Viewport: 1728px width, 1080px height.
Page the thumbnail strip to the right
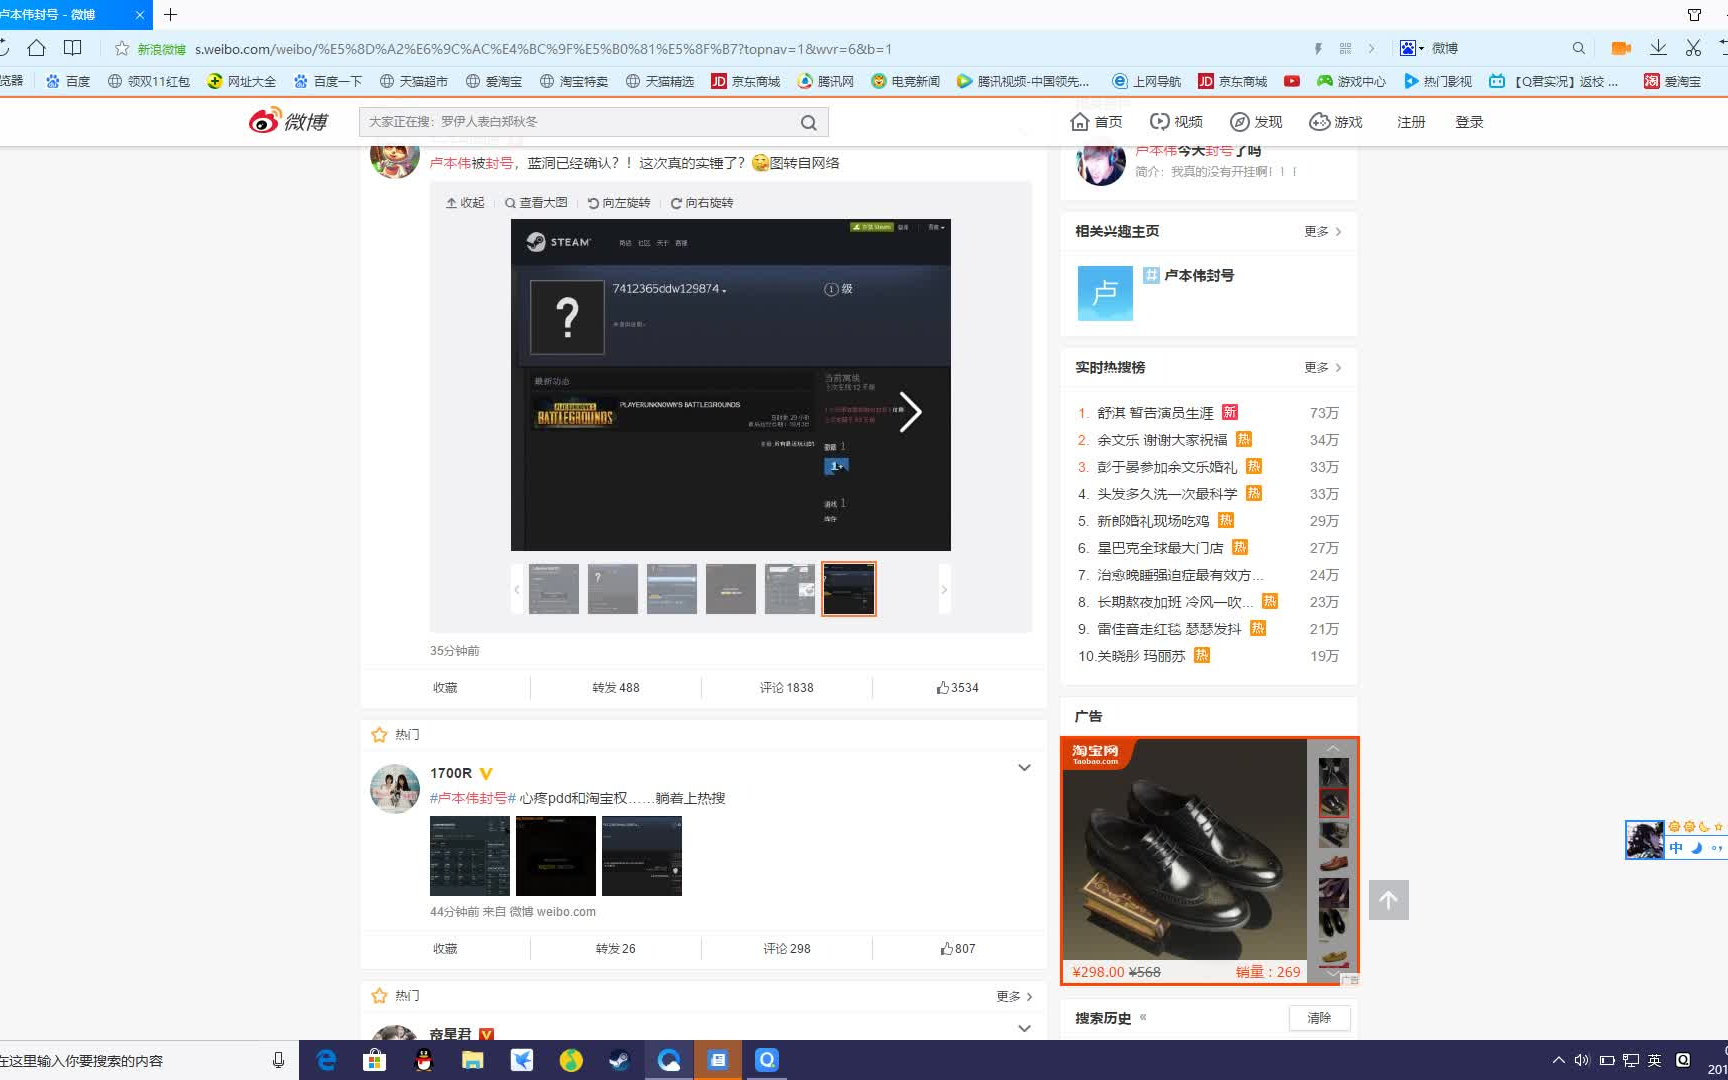[x=943, y=589]
